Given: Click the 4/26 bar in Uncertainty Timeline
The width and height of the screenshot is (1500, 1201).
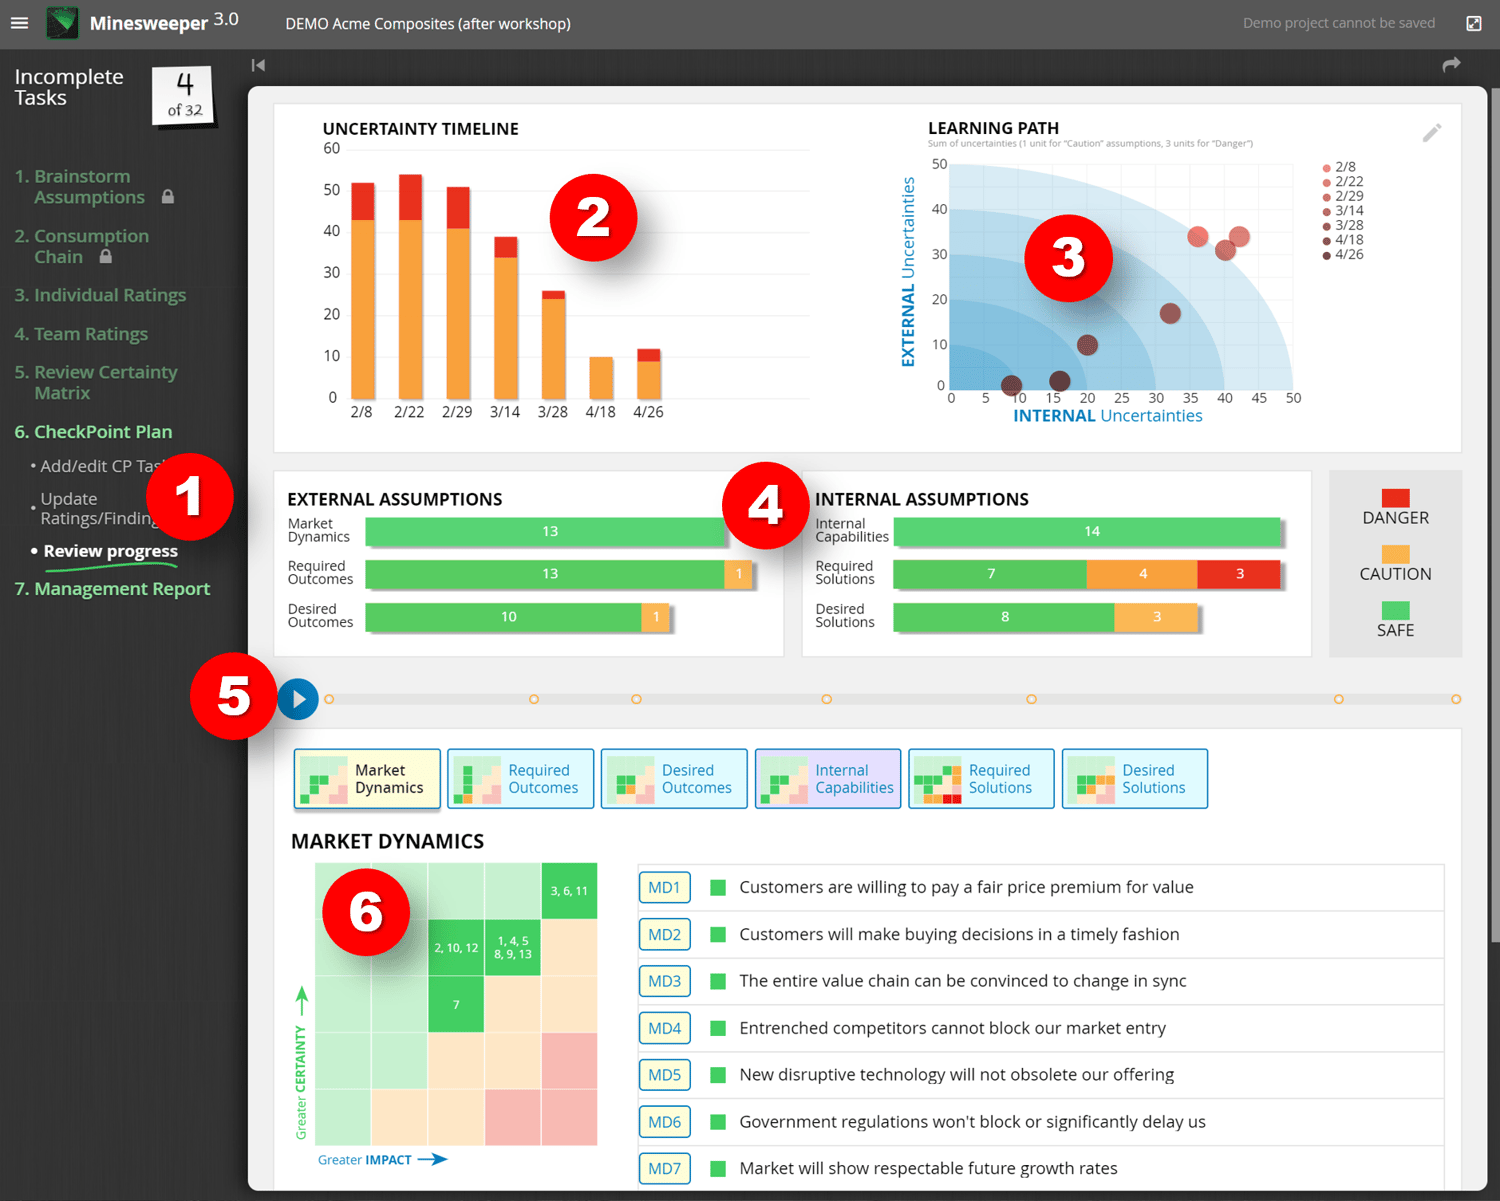Looking at the screenshot, I should coord(649,378).
